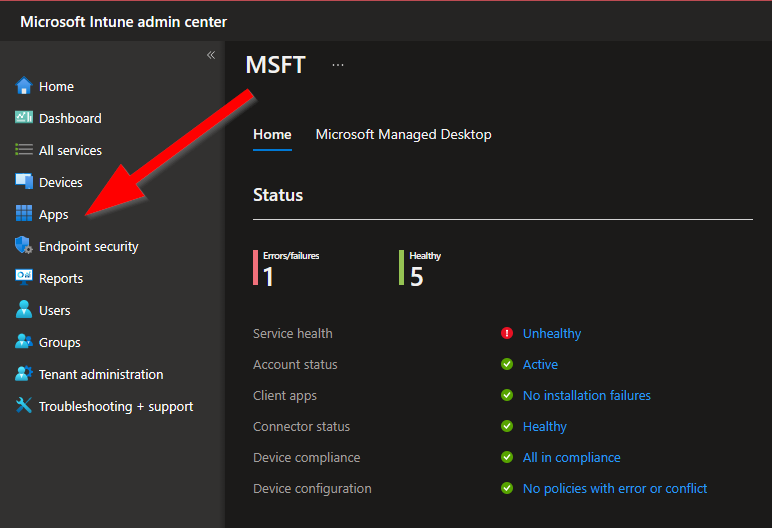Click the Users person icon
772x528 pixels.
(x=24, y=309)
